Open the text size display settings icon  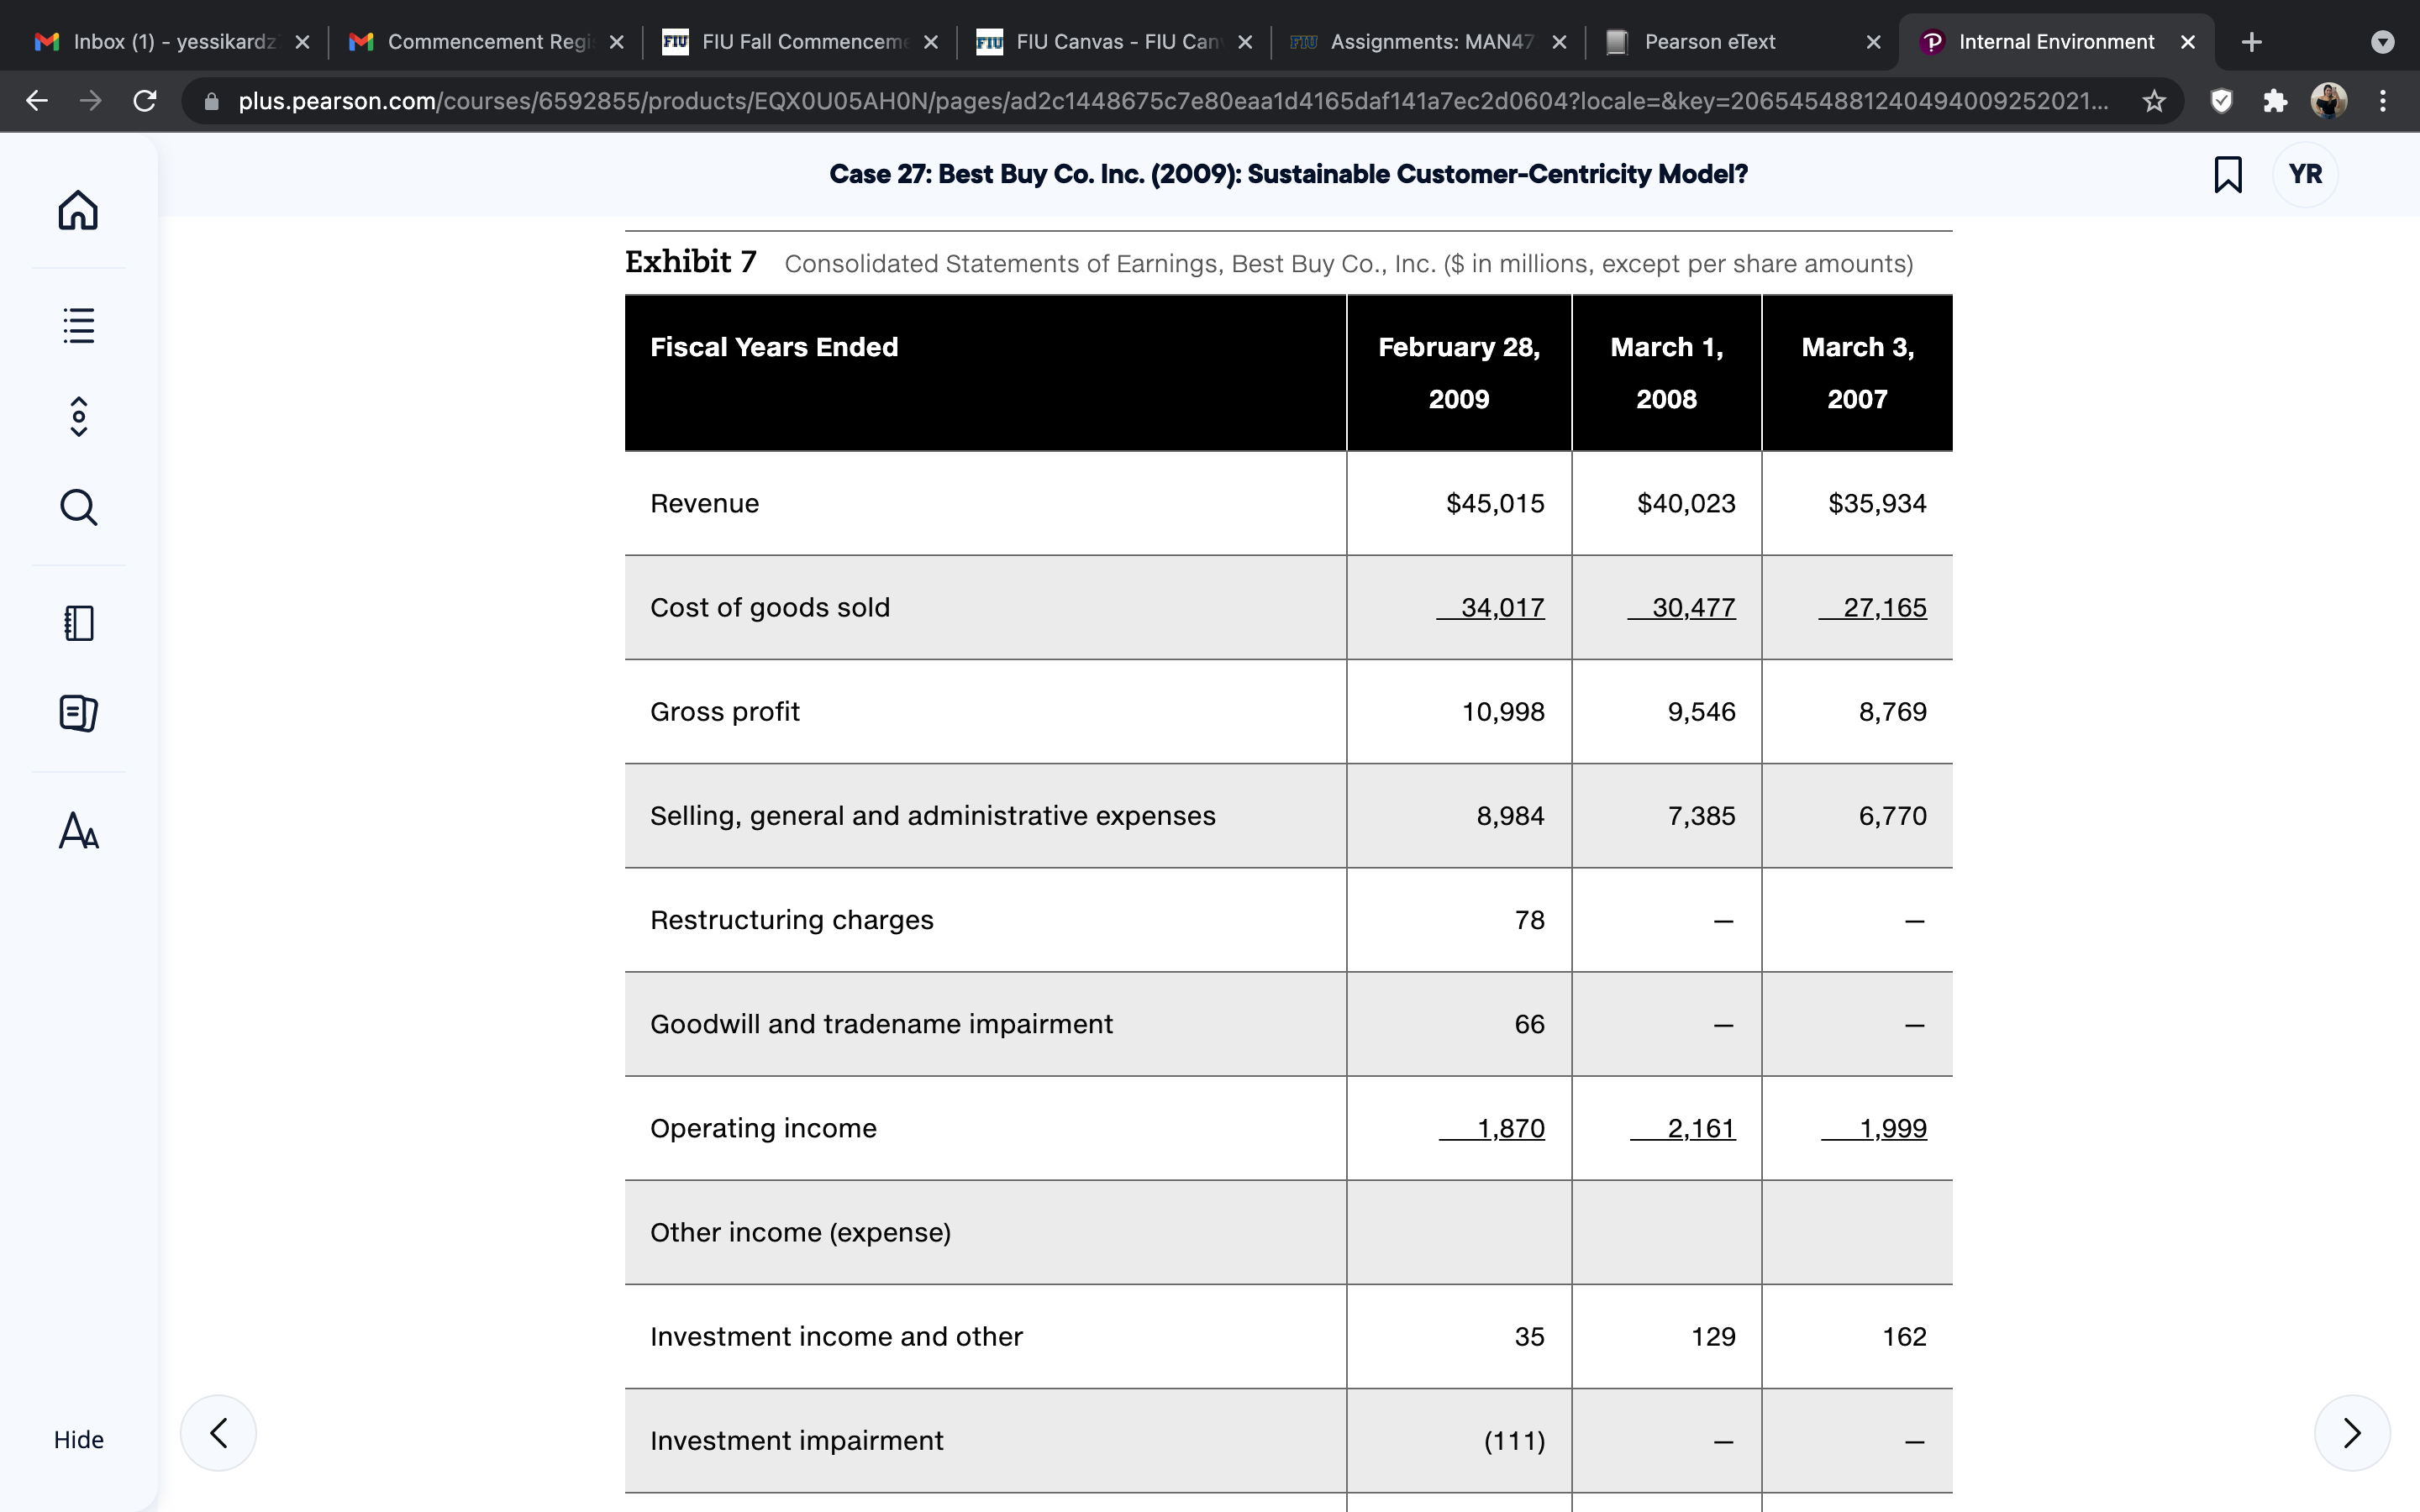click(78, 830)
